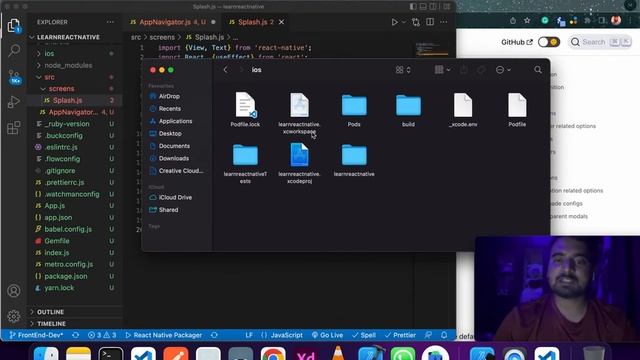
Task: Open Applications in Finder sidebar
Action: tap(175, 121)
